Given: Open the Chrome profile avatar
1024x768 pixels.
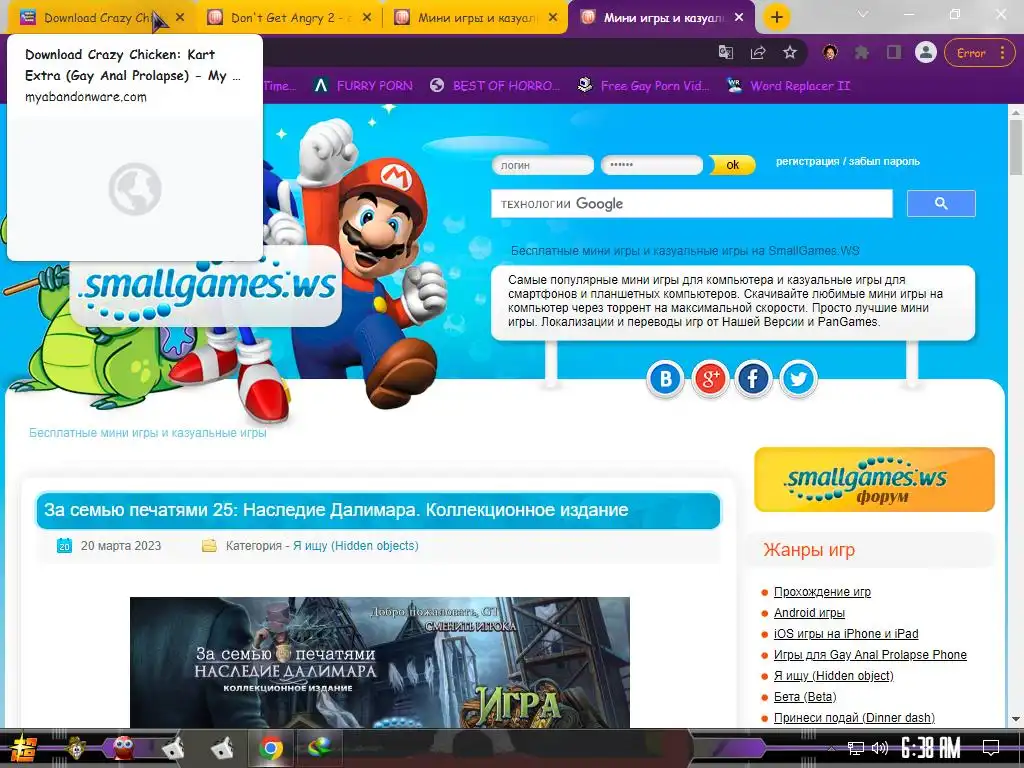Looking at the screenshot, I should (925, 52).
